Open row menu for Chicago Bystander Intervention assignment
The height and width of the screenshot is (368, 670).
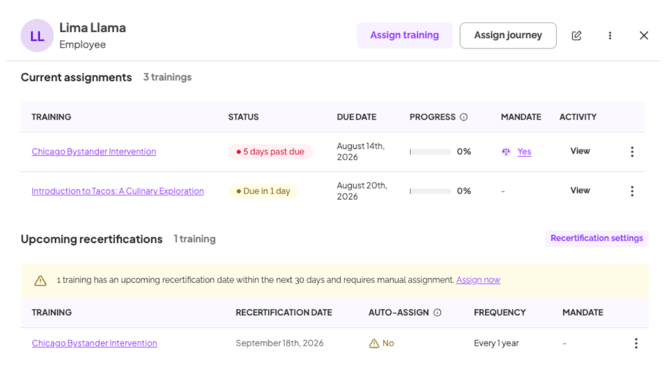(x=632, y=152)
